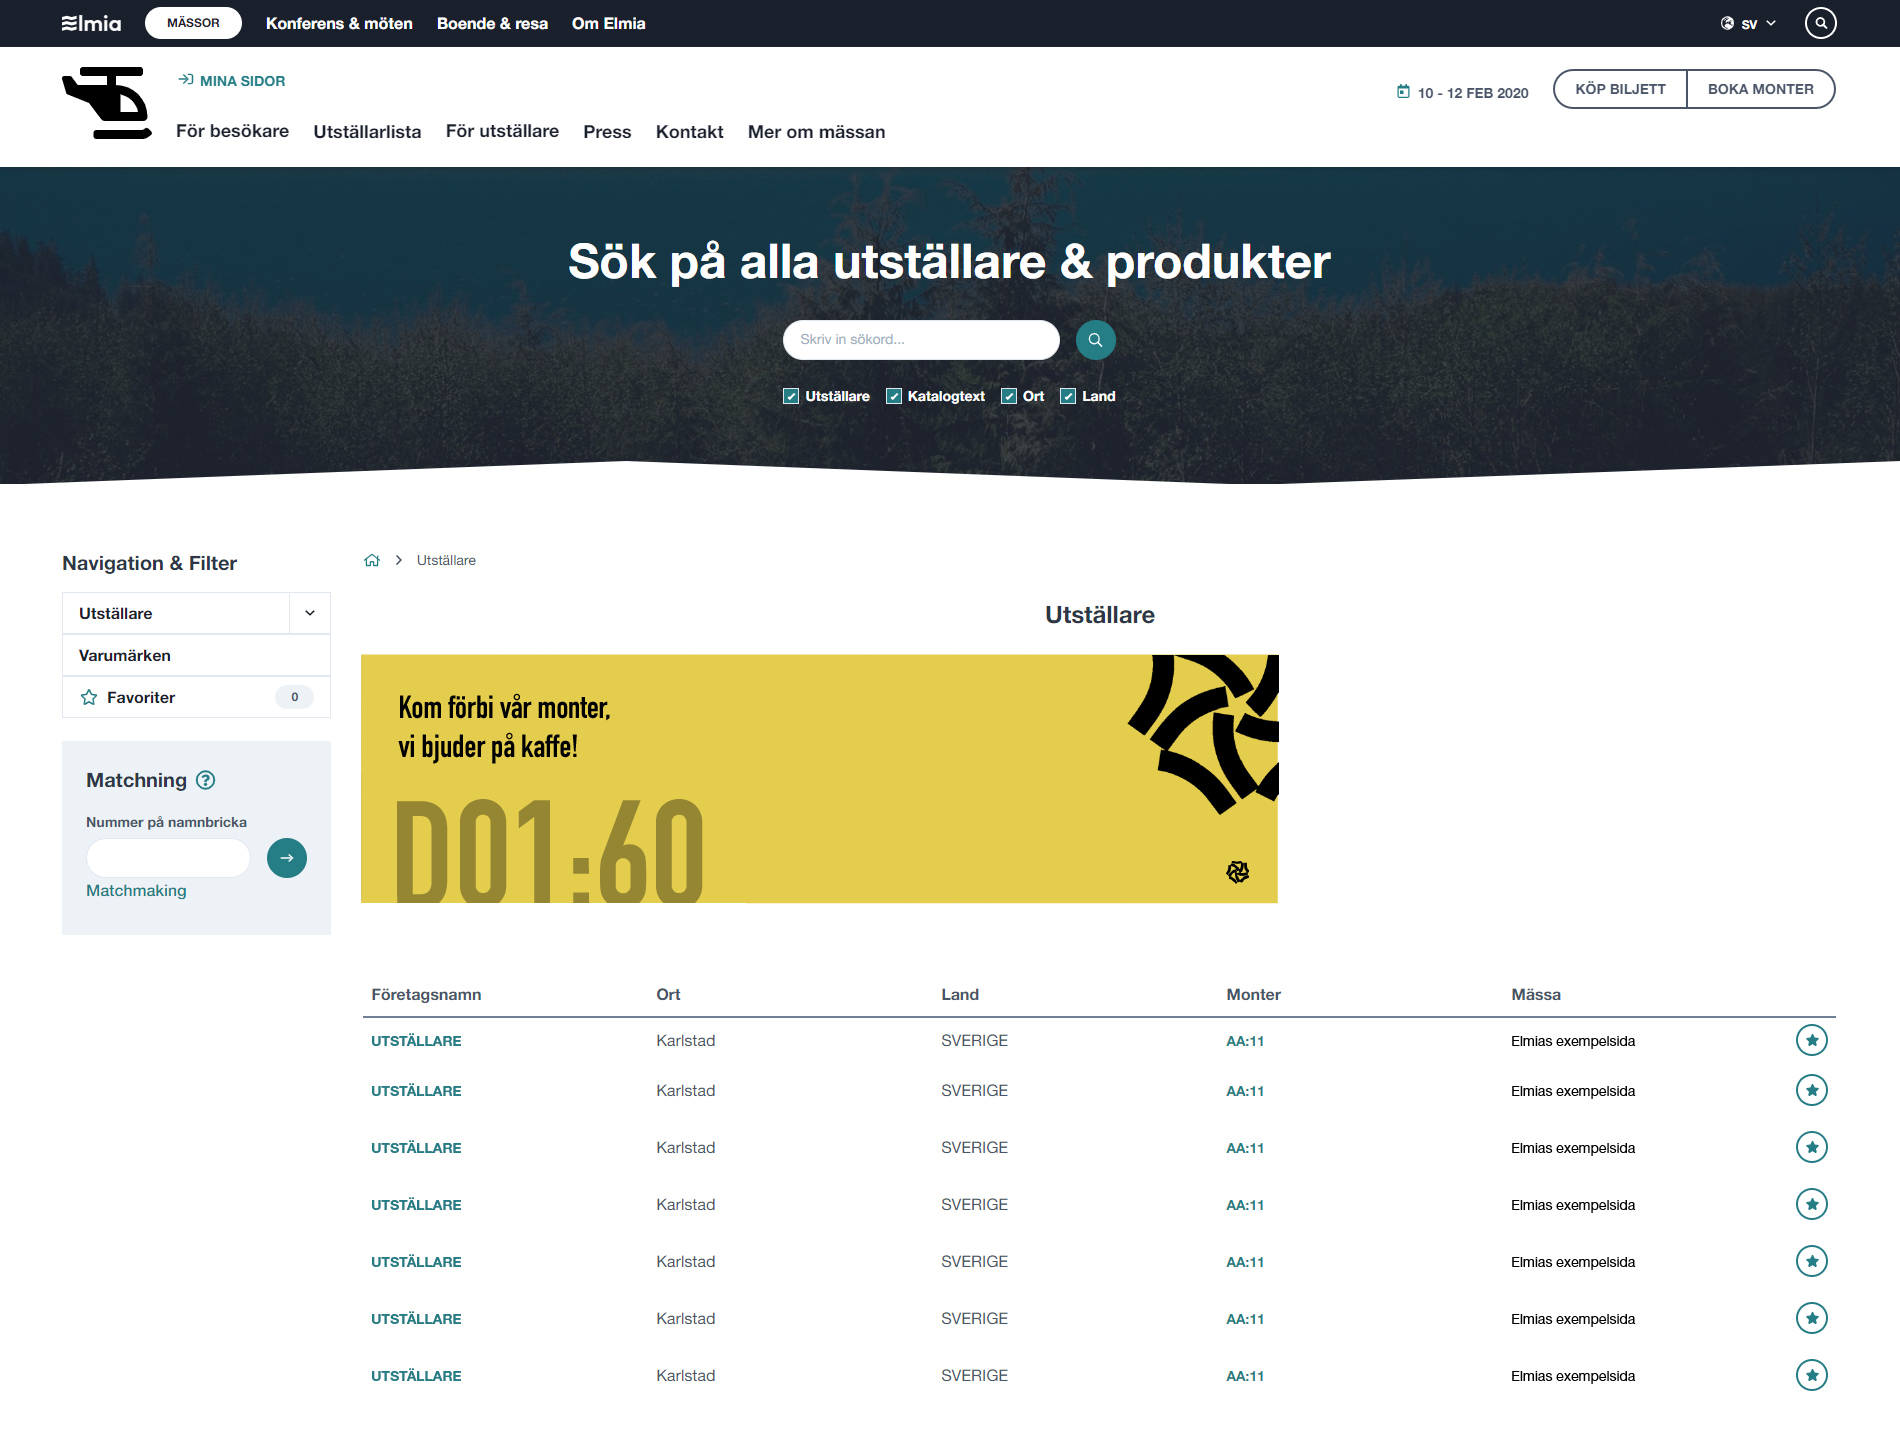
Task: Open Utställarlista menu item
Action: click(x=367, y=131)
